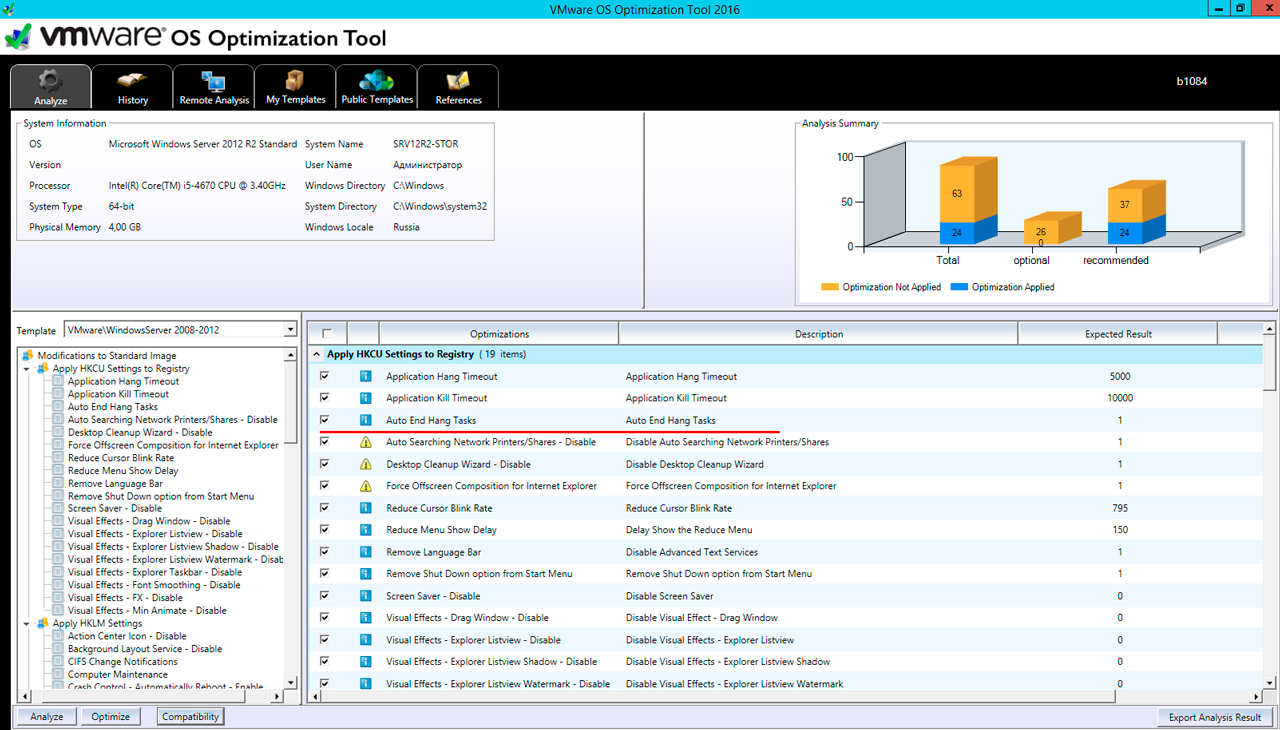Open the History tab icon
The width and height of the screenshot is (1280, 730).
(132, 82)
